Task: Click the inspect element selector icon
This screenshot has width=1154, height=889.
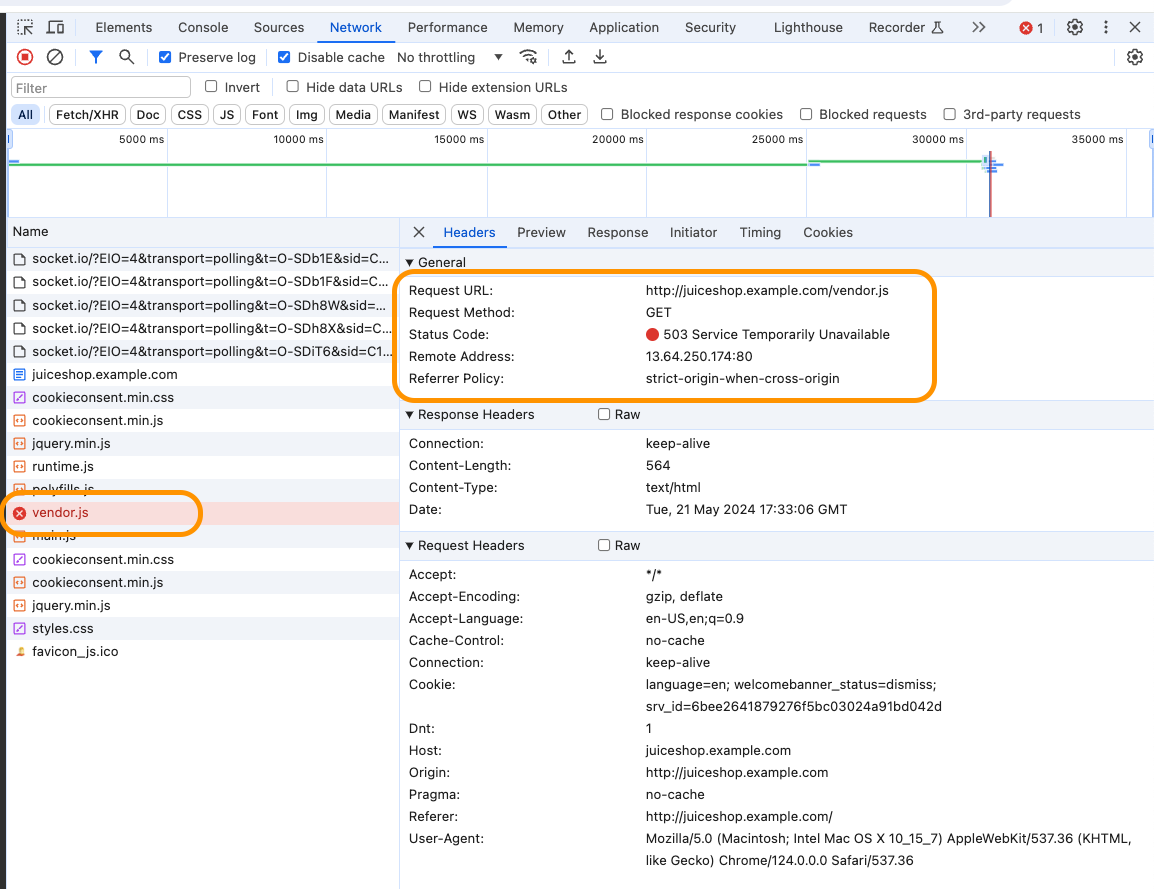Action: point(25,28)
